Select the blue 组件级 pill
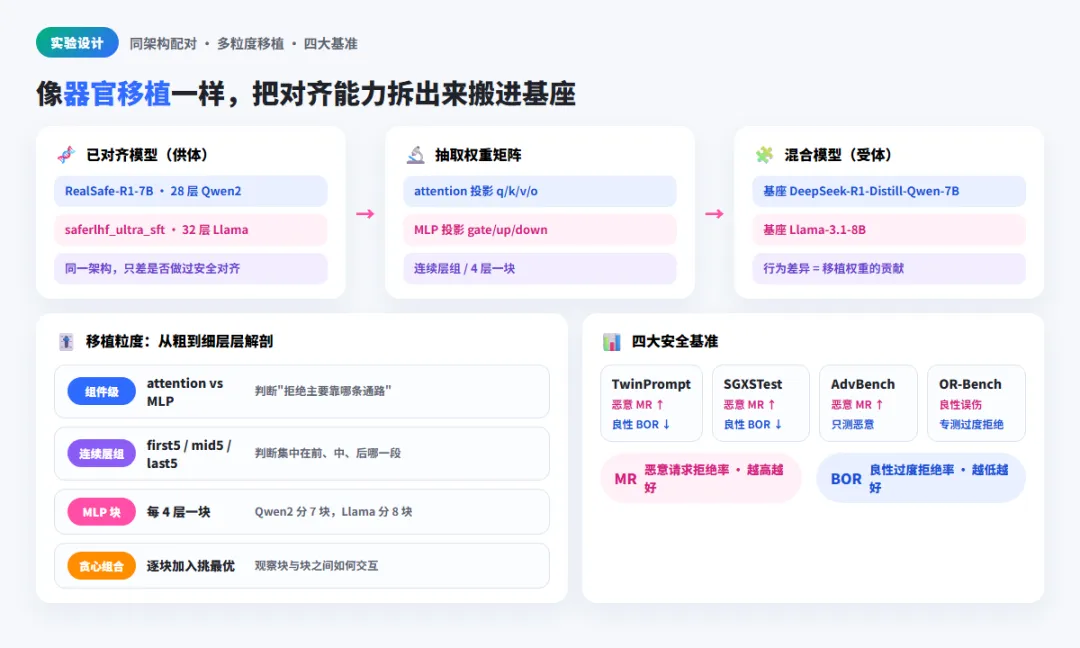Image resolution: width=1080 pixels, height=648 pixels. 101,392
